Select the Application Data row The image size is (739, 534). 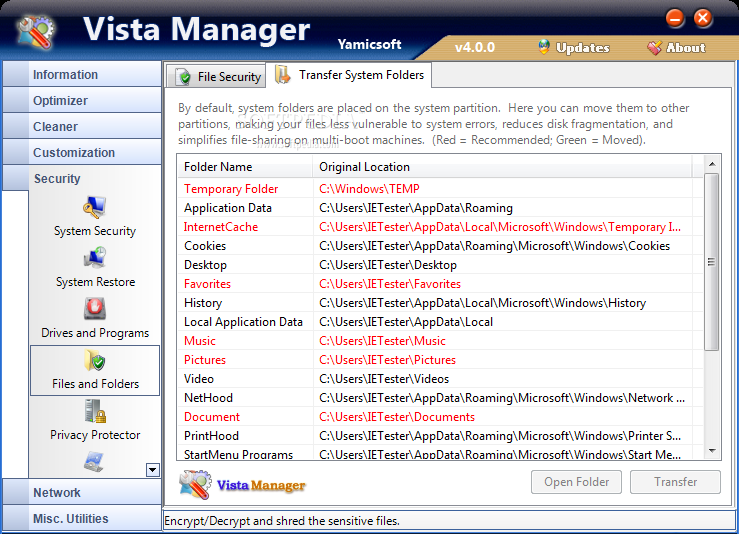[441, 207]
